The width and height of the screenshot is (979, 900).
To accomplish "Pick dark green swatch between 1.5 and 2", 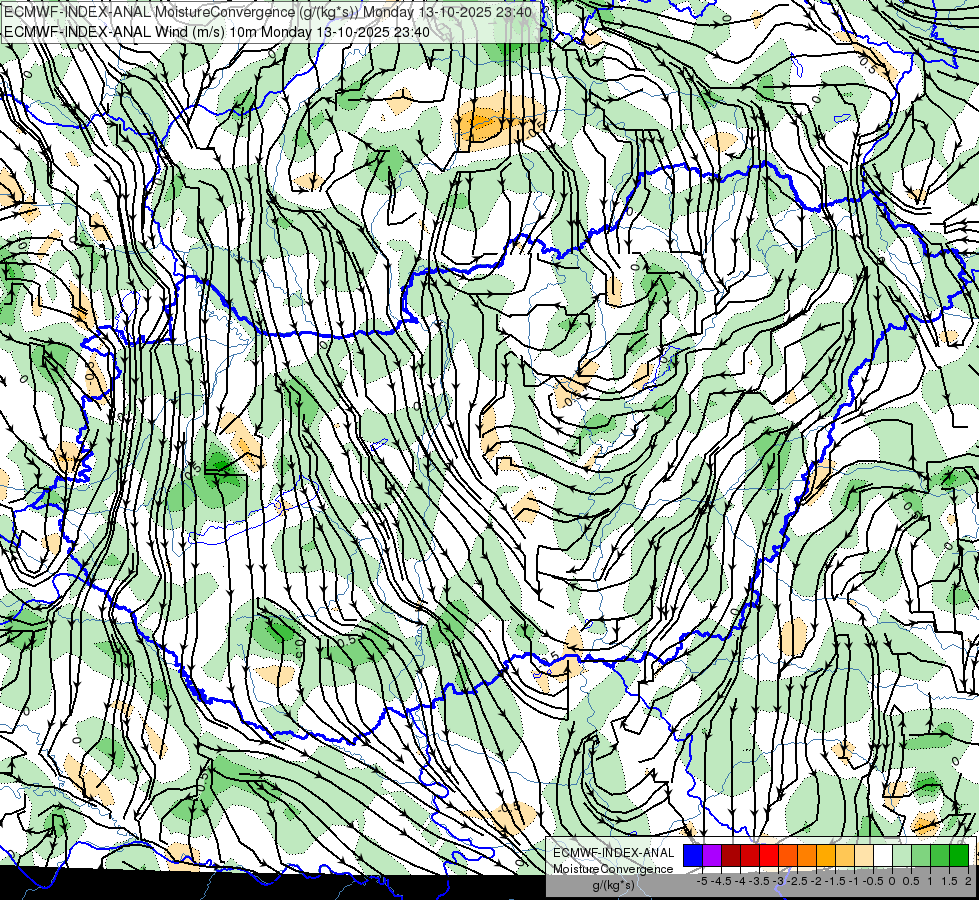I will pos(959,856).
